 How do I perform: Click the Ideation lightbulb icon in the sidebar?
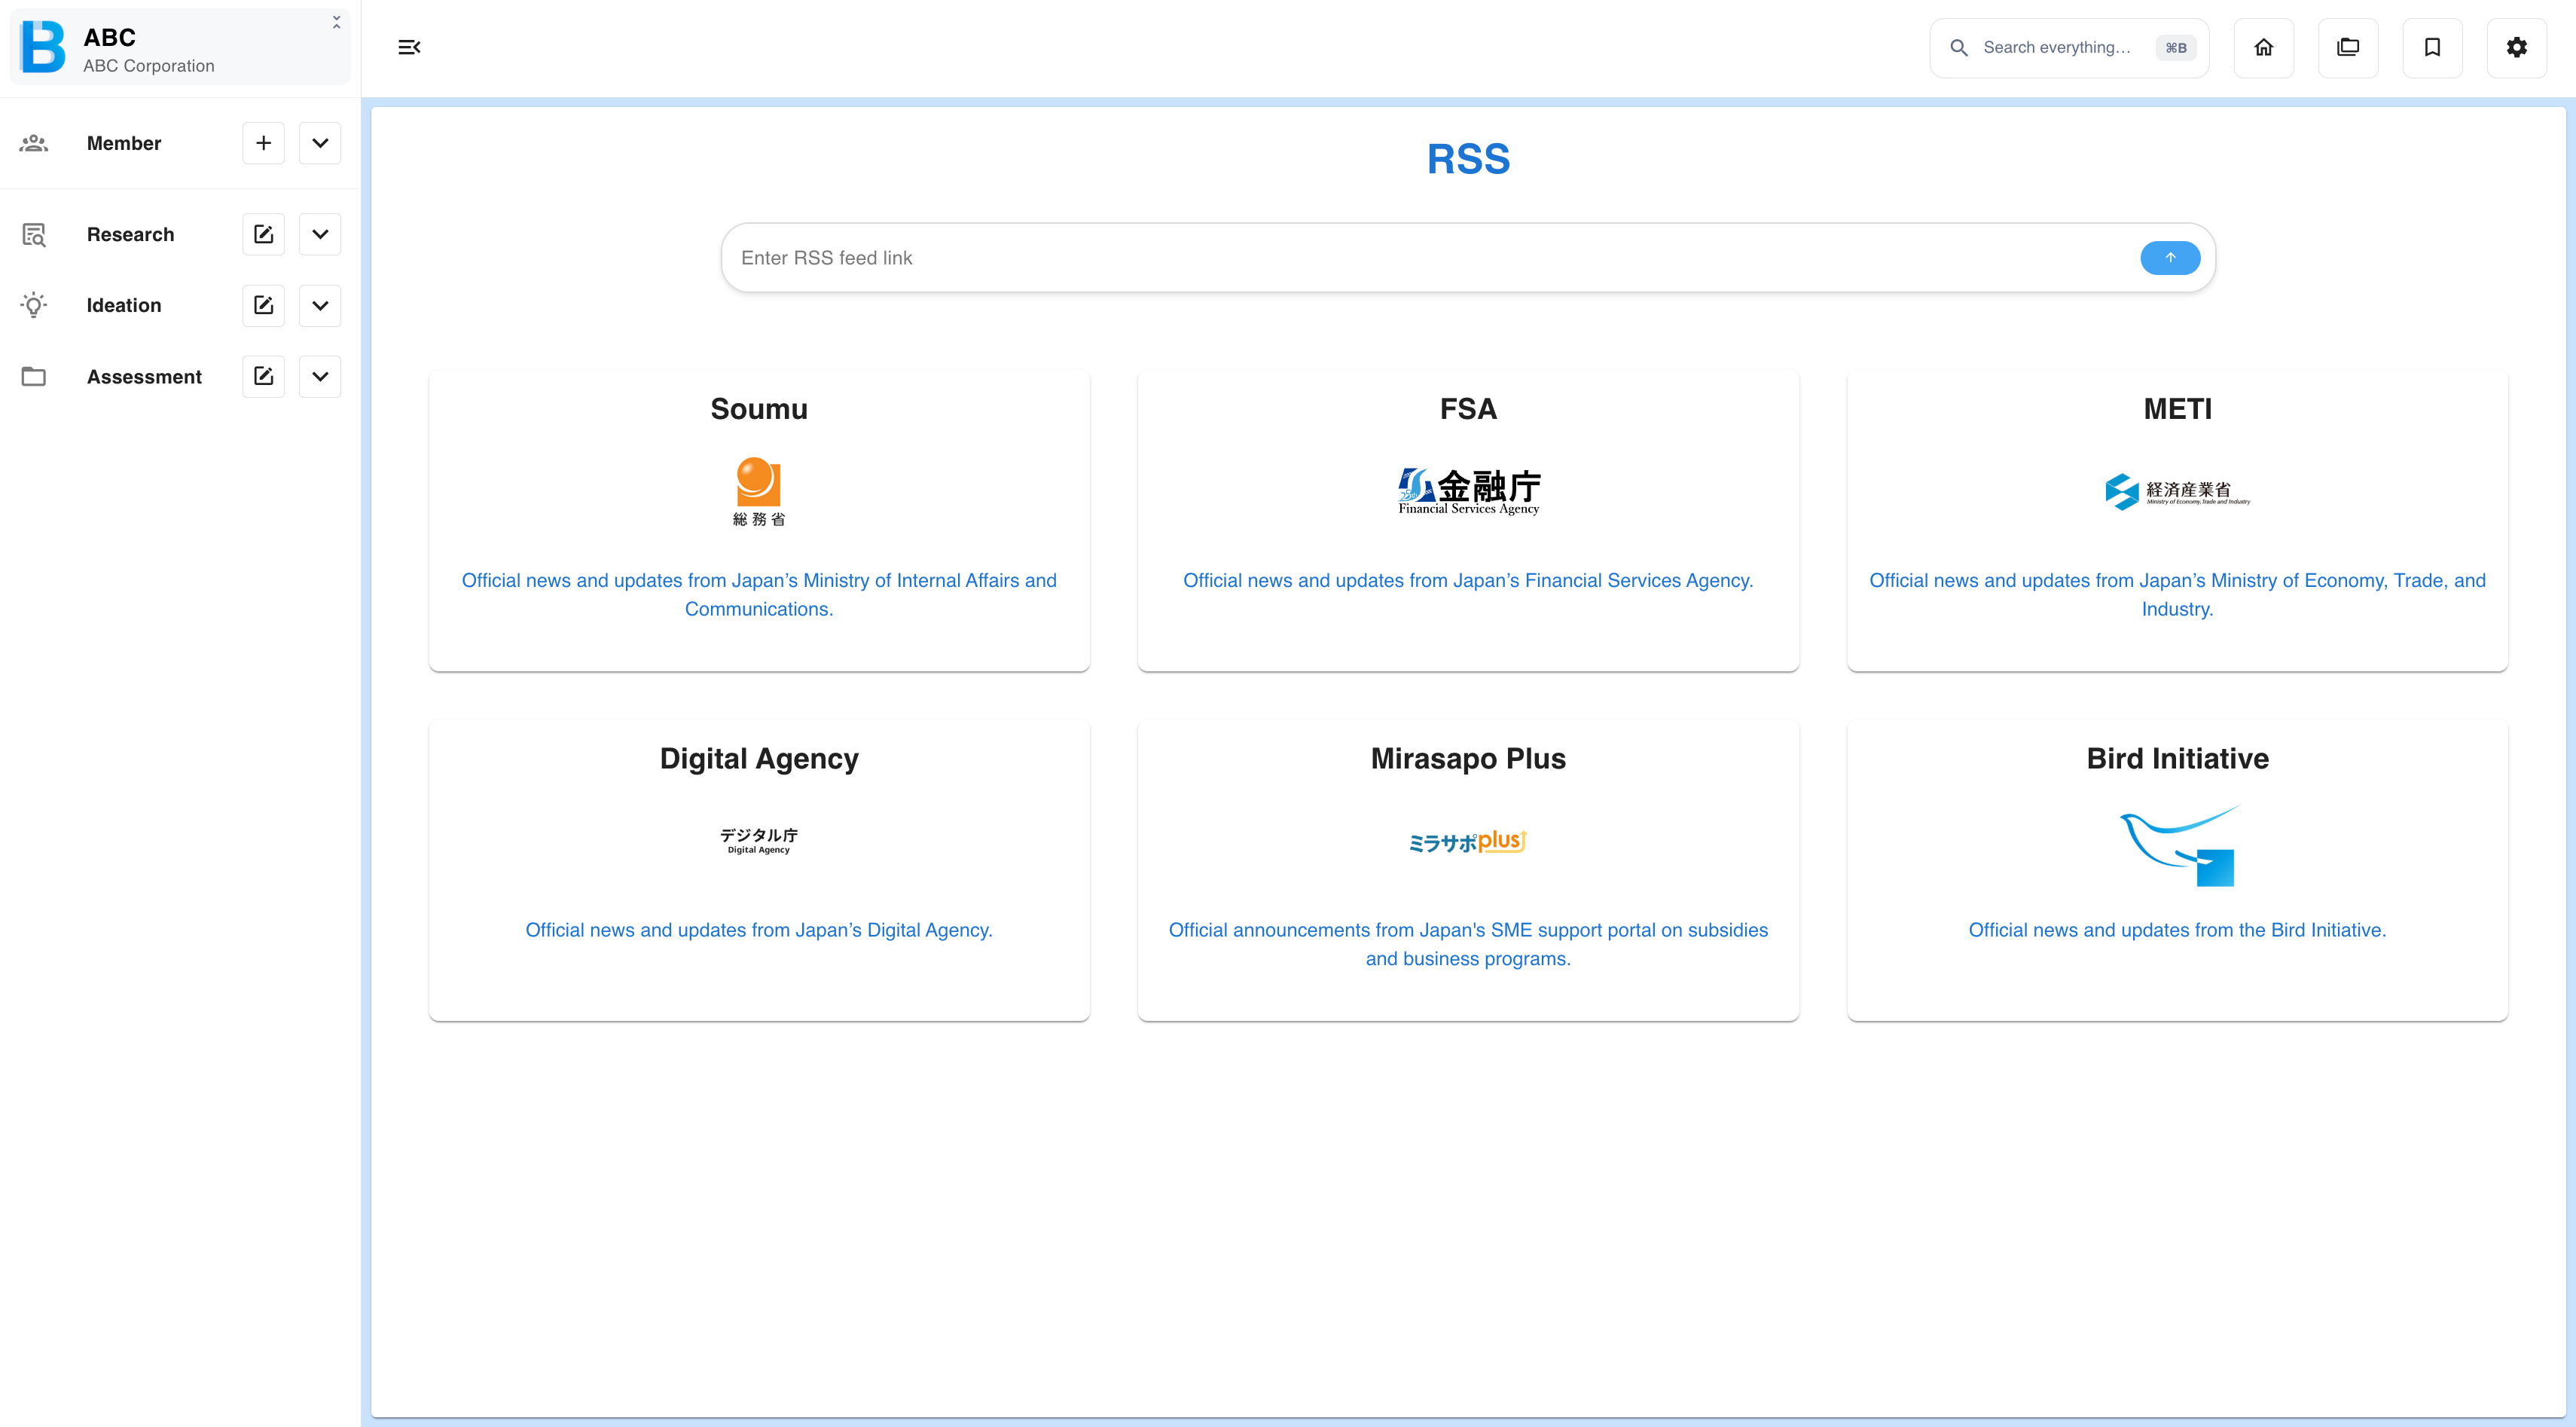click(x=34, y=305)
